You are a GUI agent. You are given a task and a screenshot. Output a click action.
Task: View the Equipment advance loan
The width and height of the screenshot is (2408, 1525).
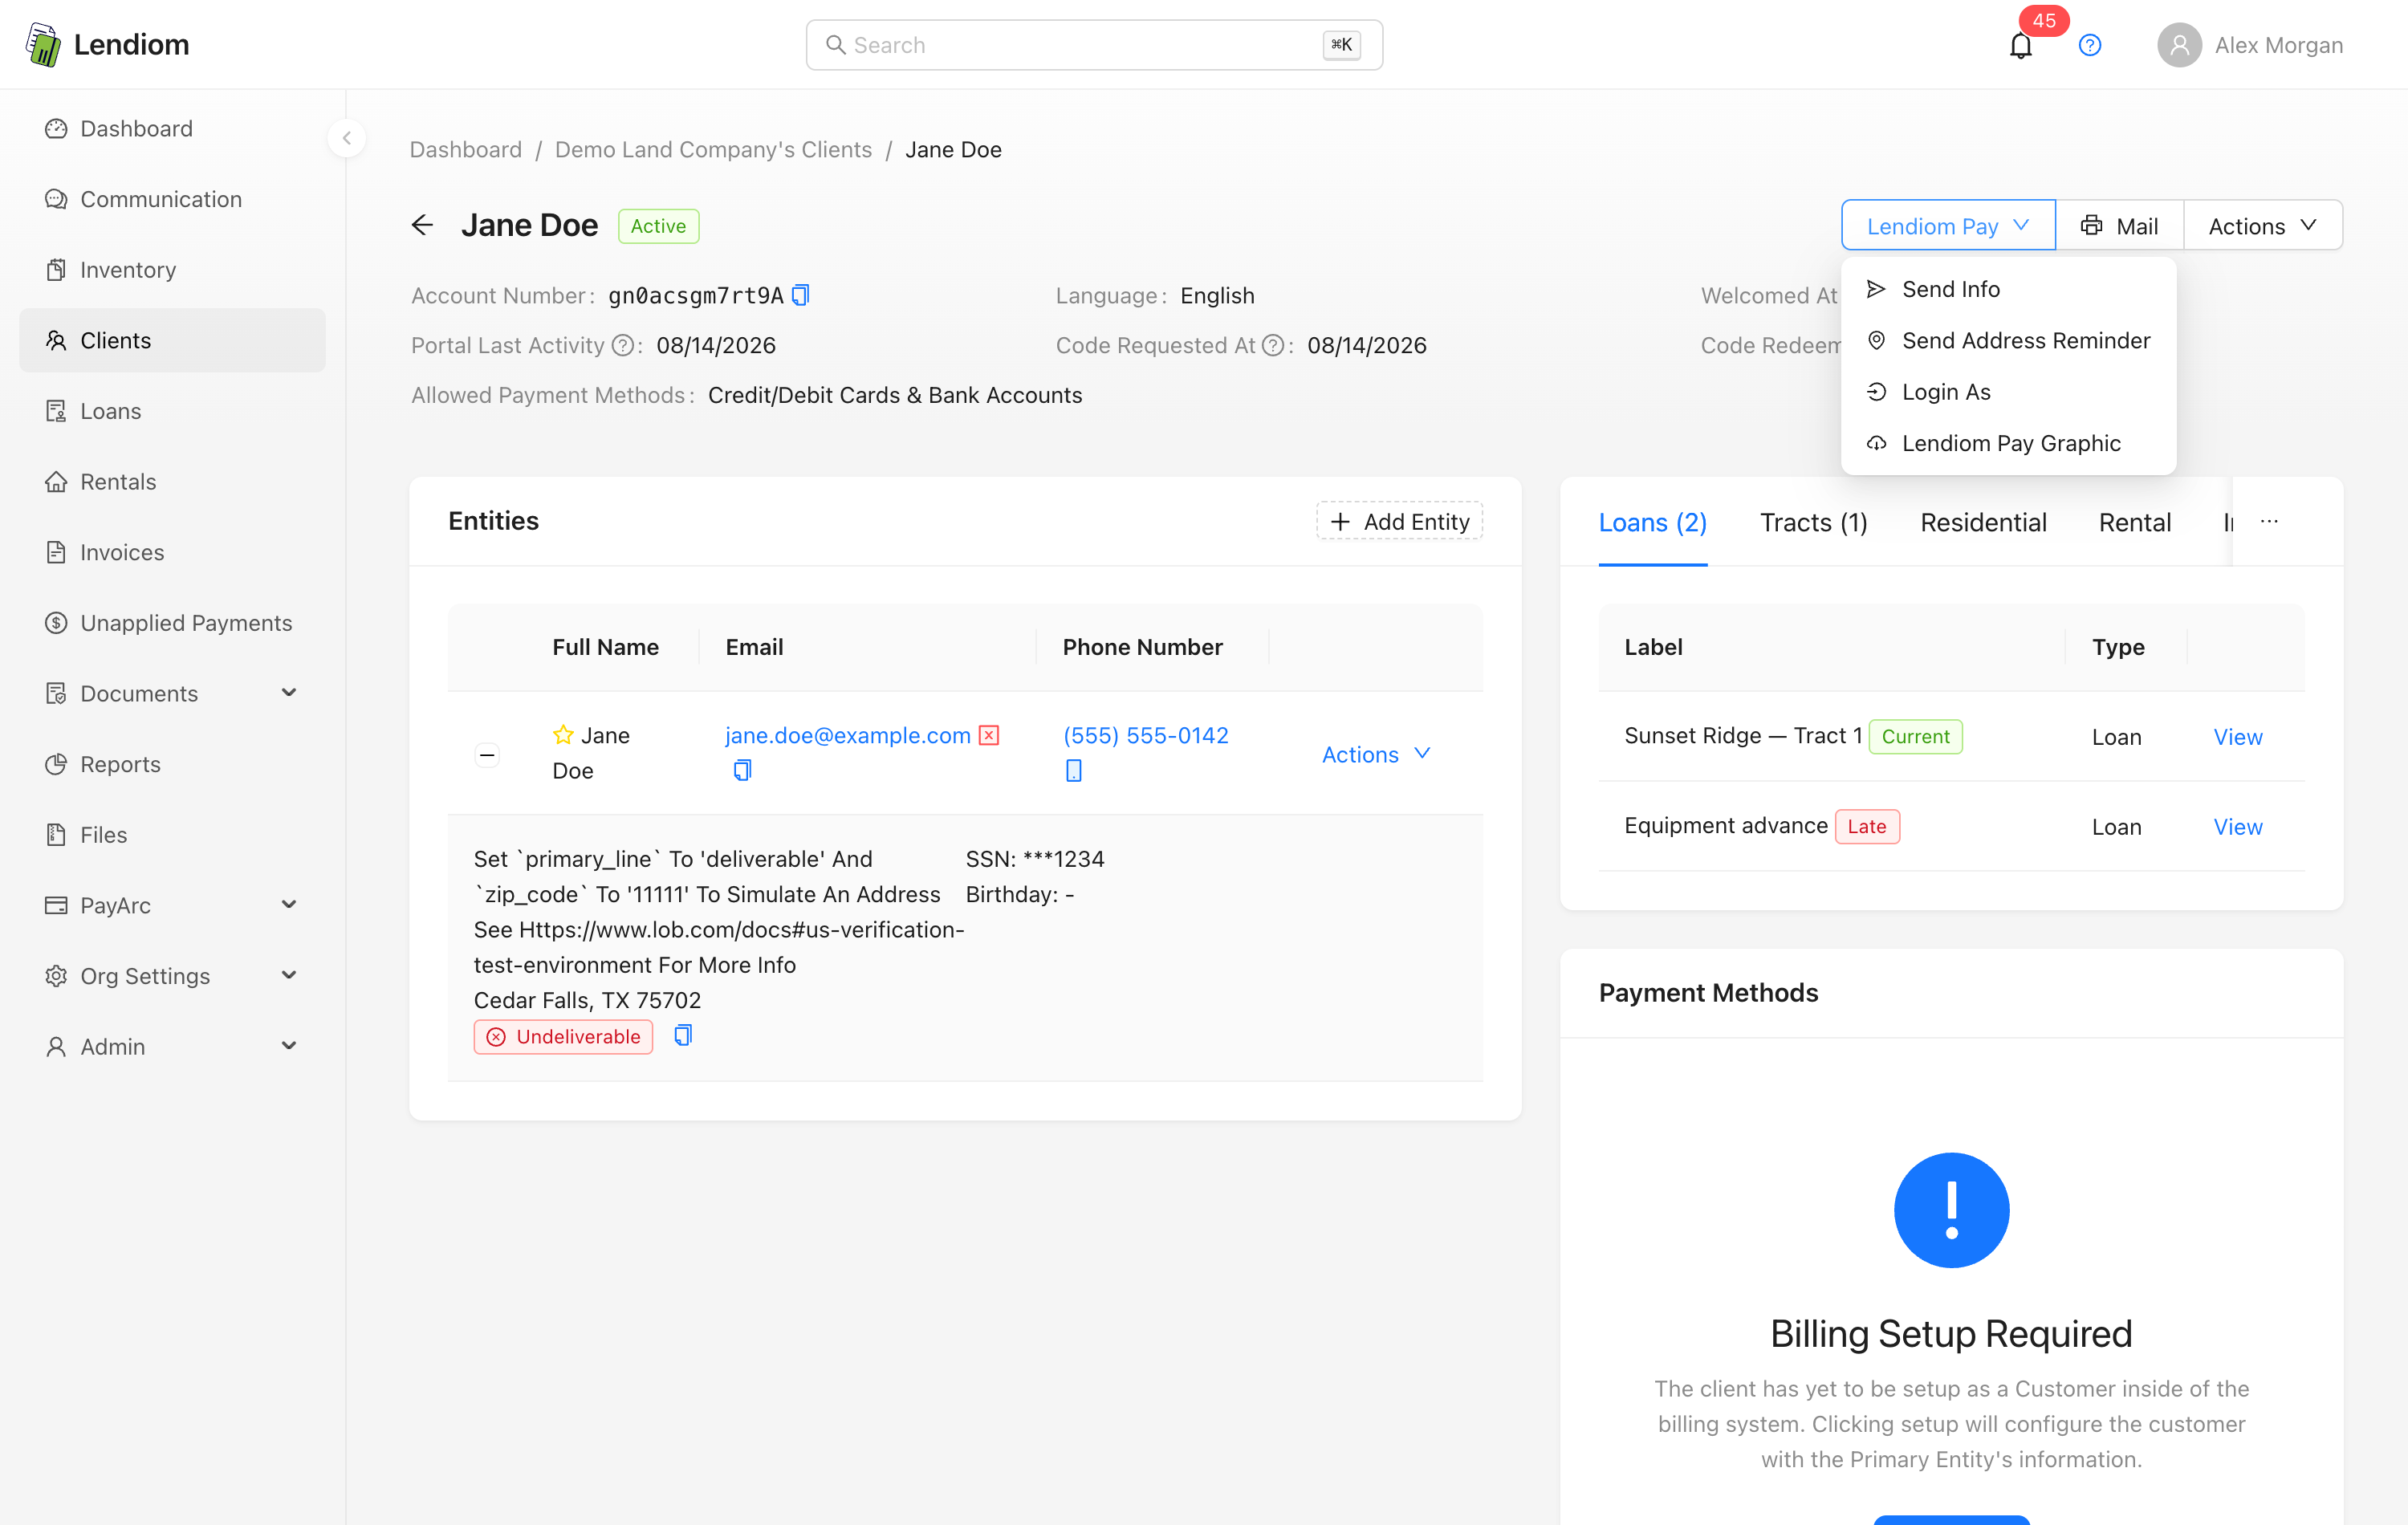(x=2237, y=827)
